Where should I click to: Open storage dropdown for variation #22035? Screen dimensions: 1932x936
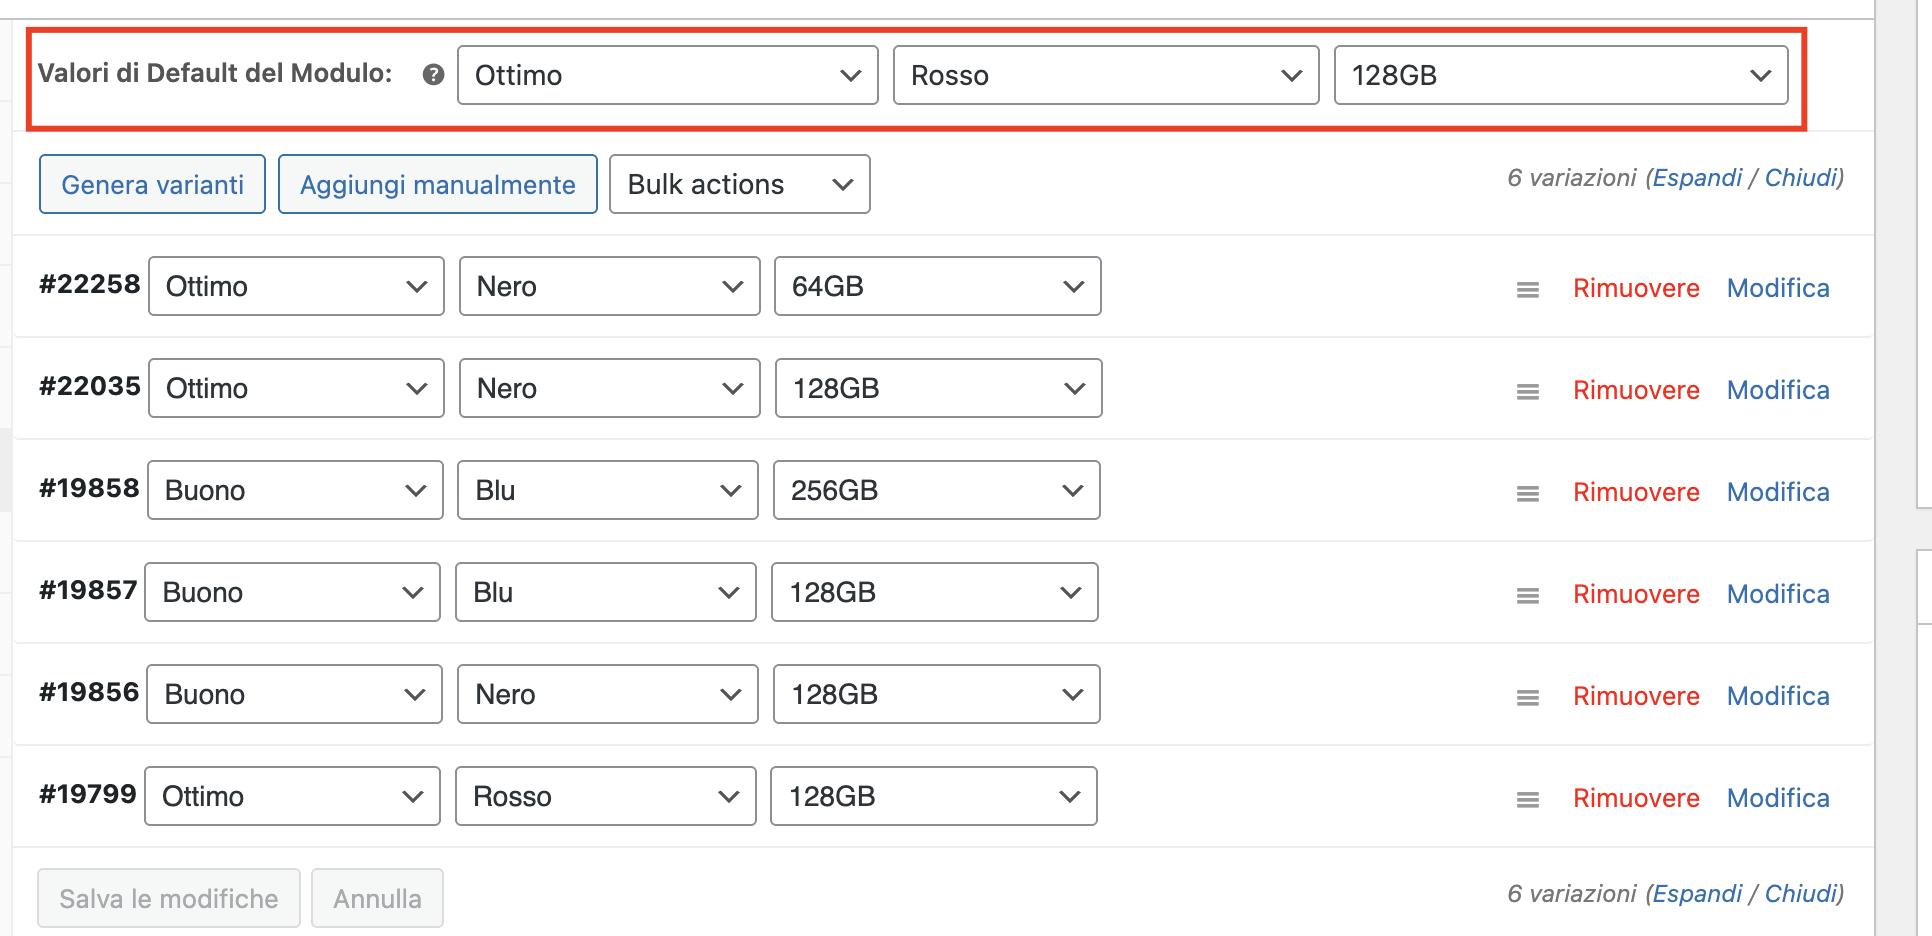[939, 388]
